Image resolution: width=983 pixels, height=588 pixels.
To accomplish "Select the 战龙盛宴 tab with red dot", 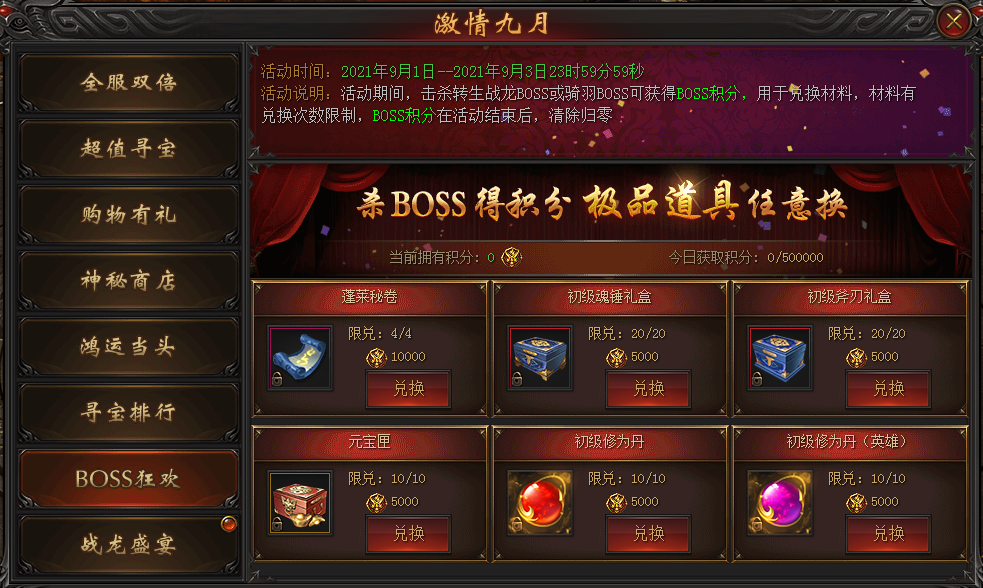I will 129,543.
